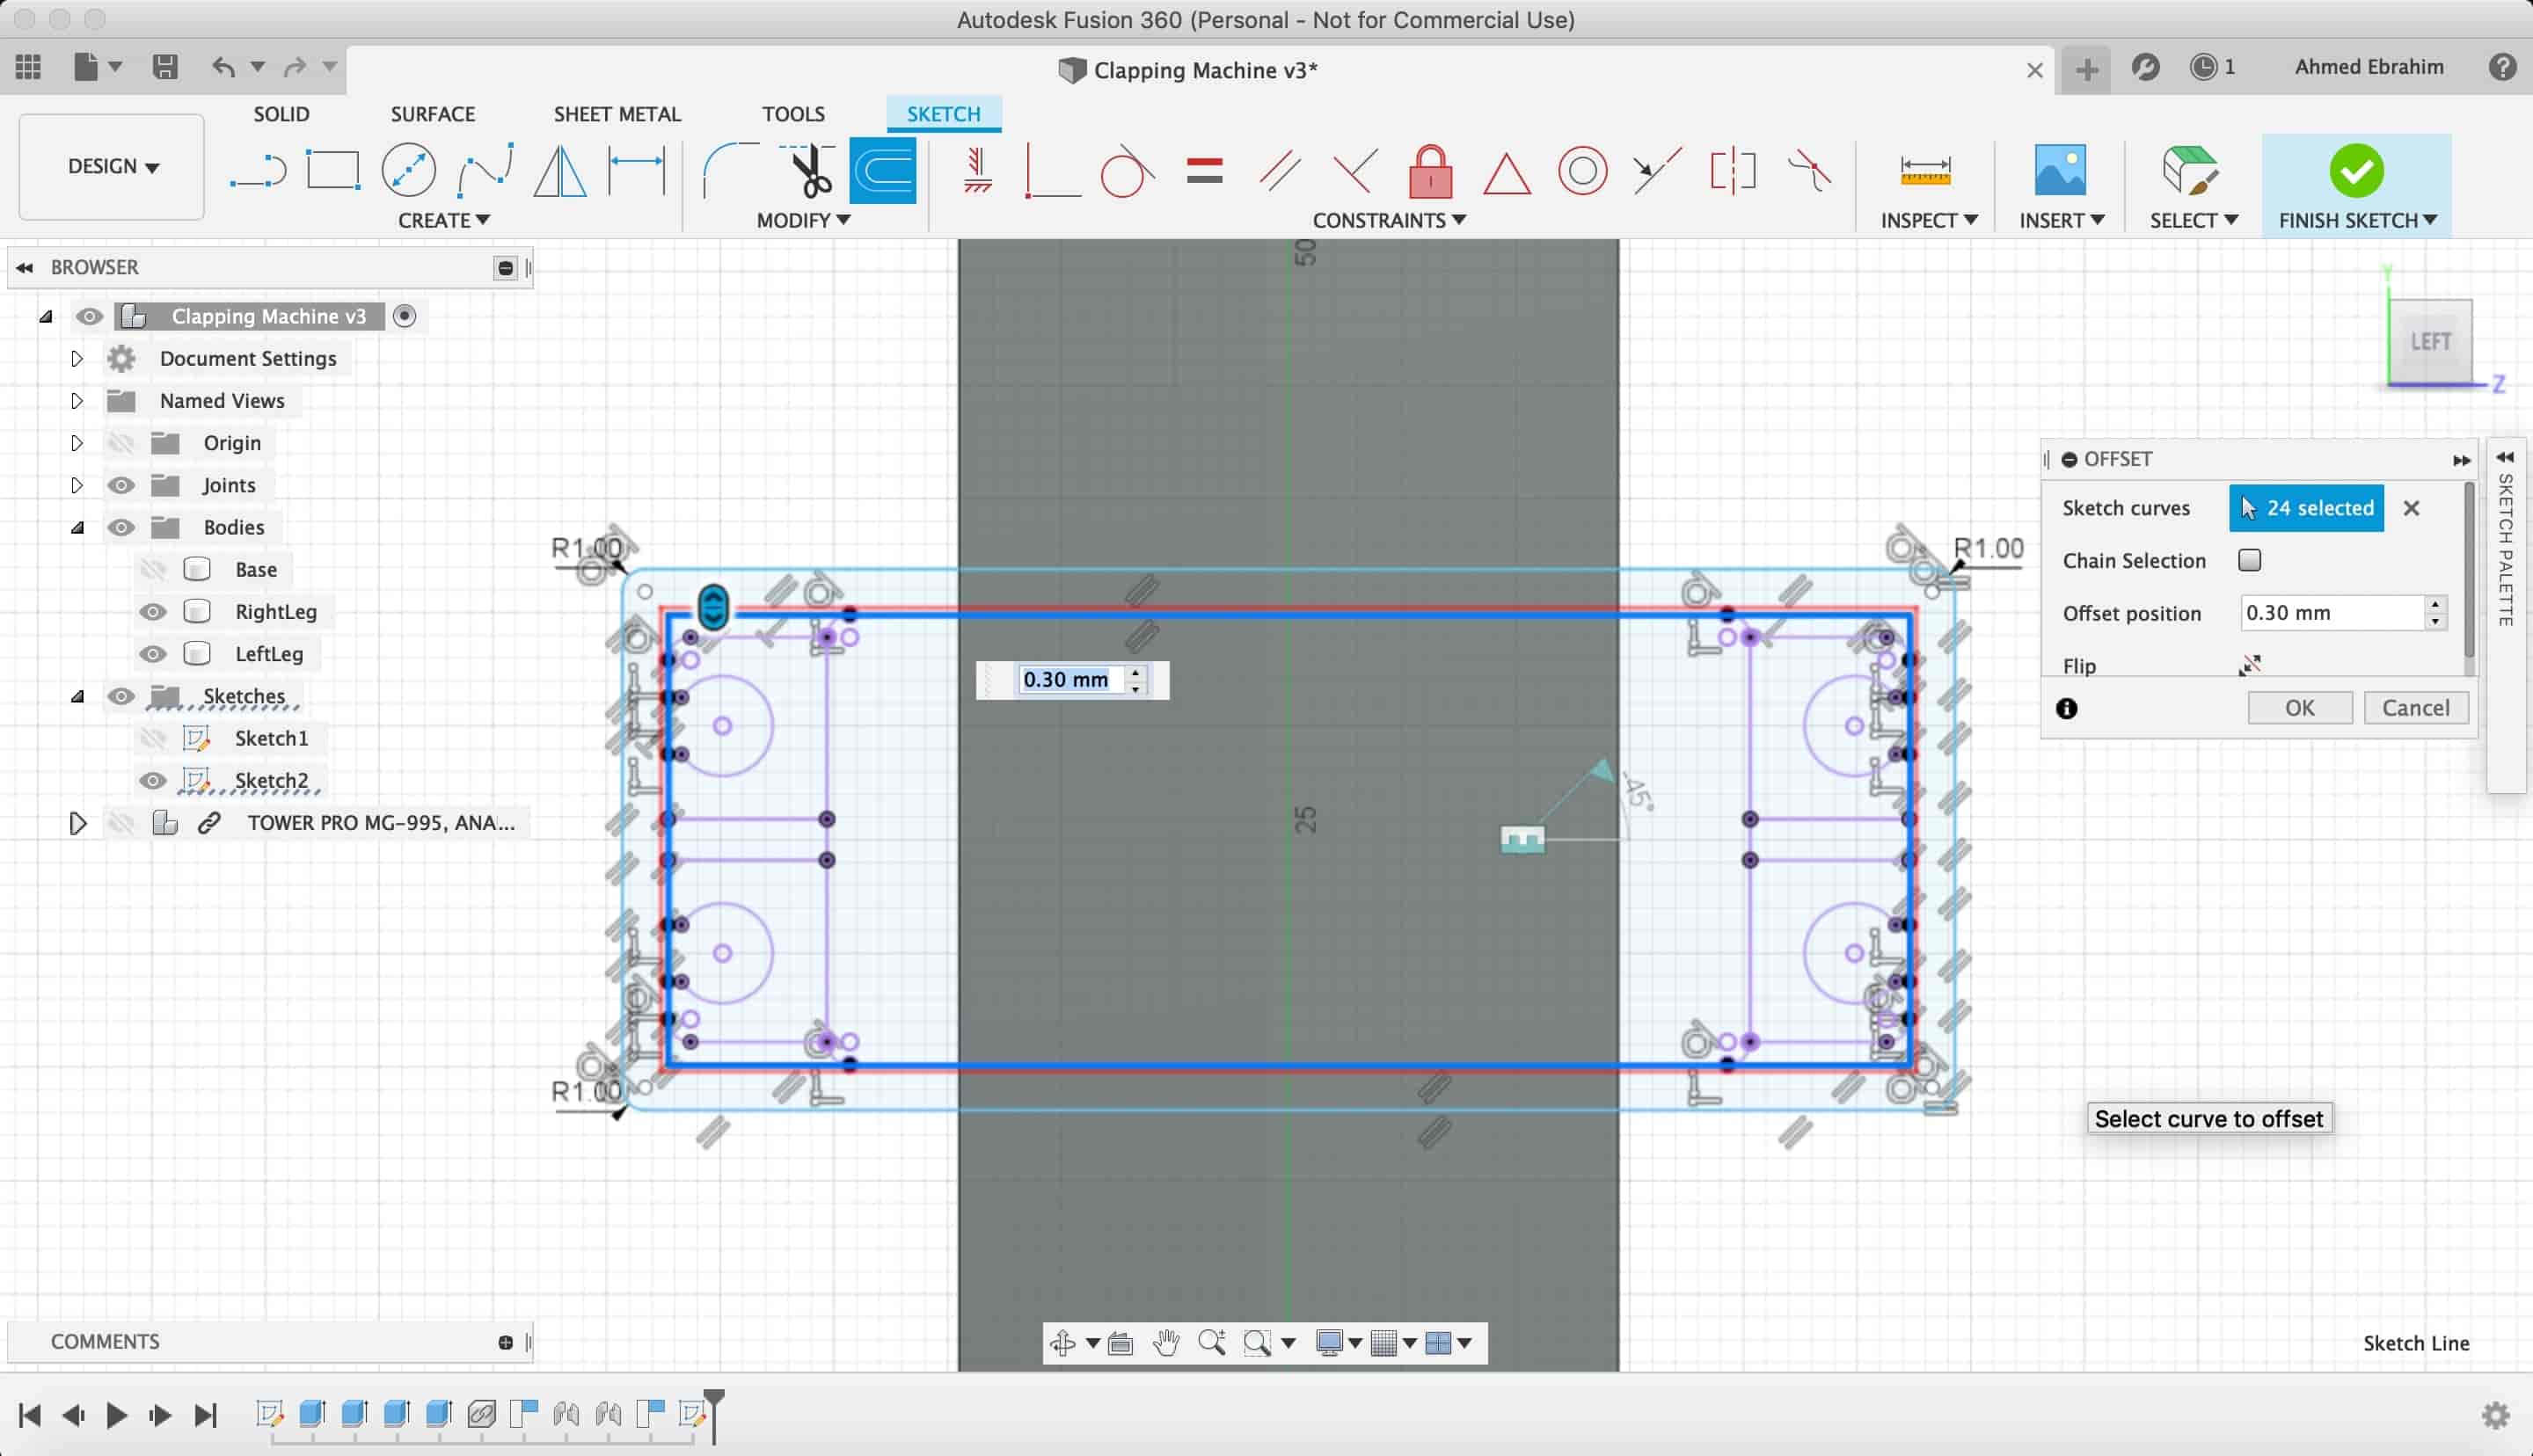Image resolution: width=2533 pixels, height=1456 pixels.
Task: Edit the Offset position input field
Action: (x=2332, y=612)
